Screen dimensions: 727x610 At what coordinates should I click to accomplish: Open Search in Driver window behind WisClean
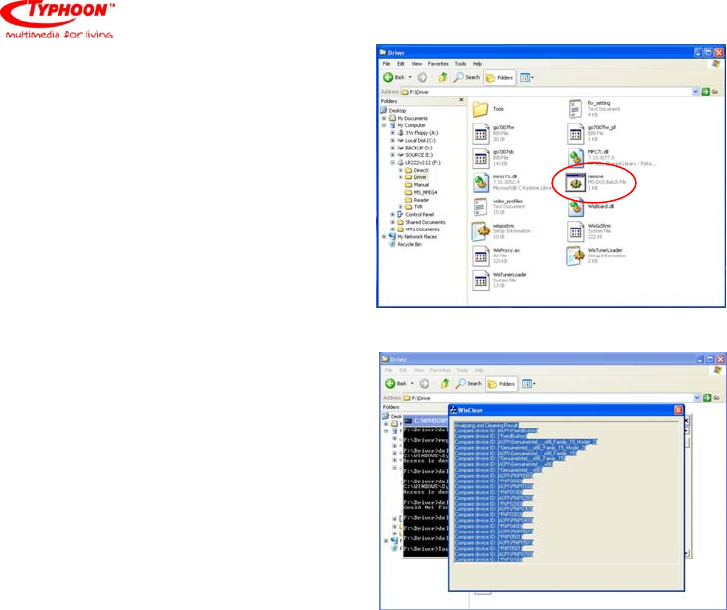click(x=469, y=383)
